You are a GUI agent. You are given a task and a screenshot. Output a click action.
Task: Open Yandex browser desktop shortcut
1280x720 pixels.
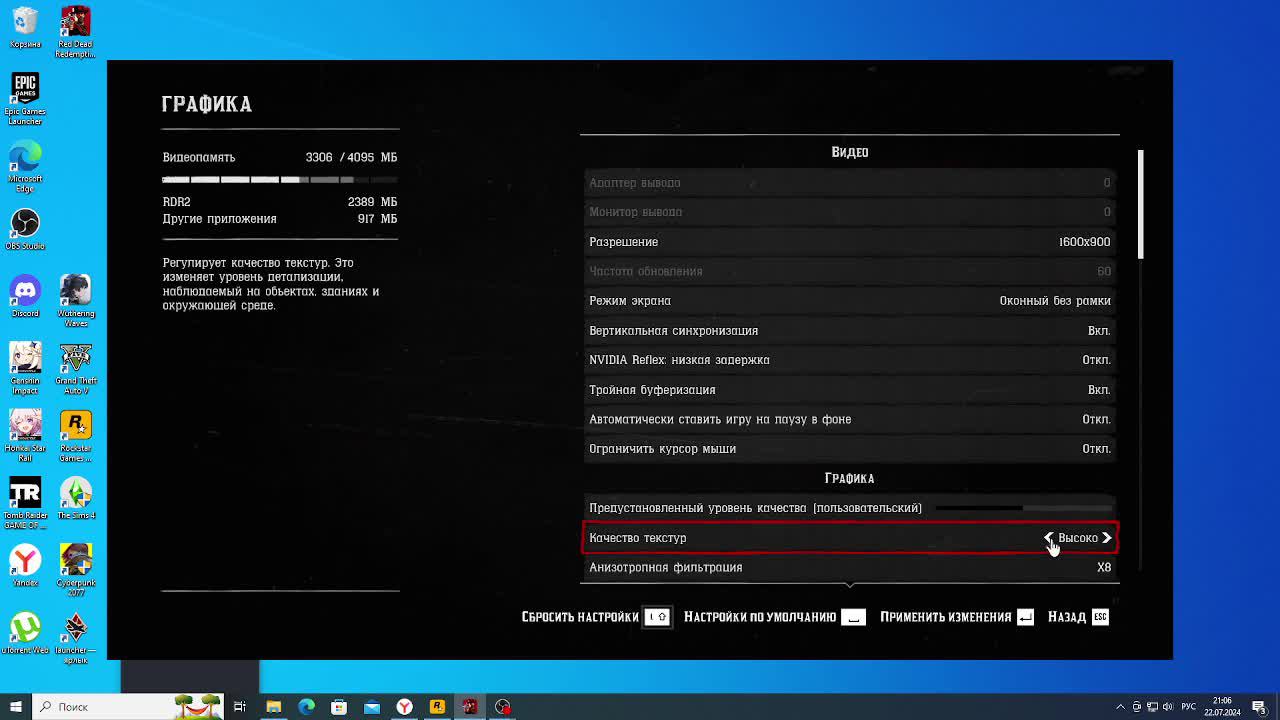(25, 565)
